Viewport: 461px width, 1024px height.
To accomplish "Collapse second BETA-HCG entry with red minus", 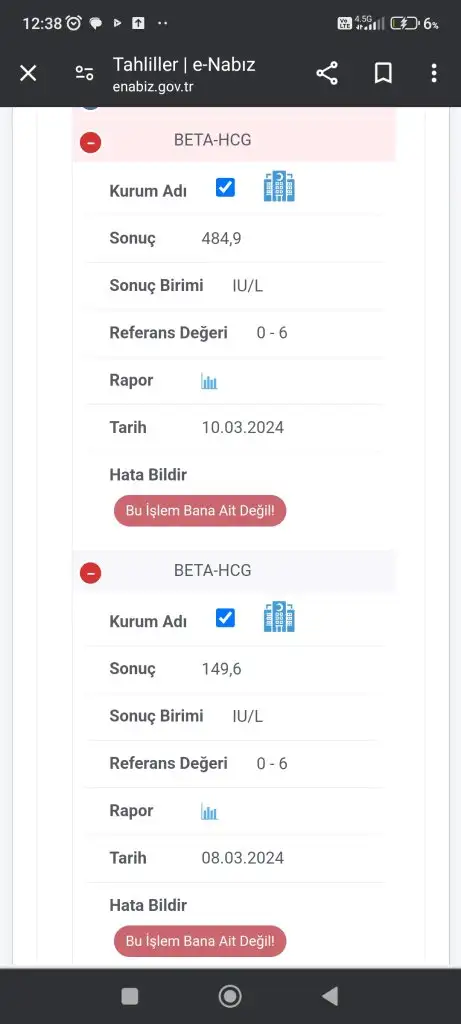I will [91, 573].
